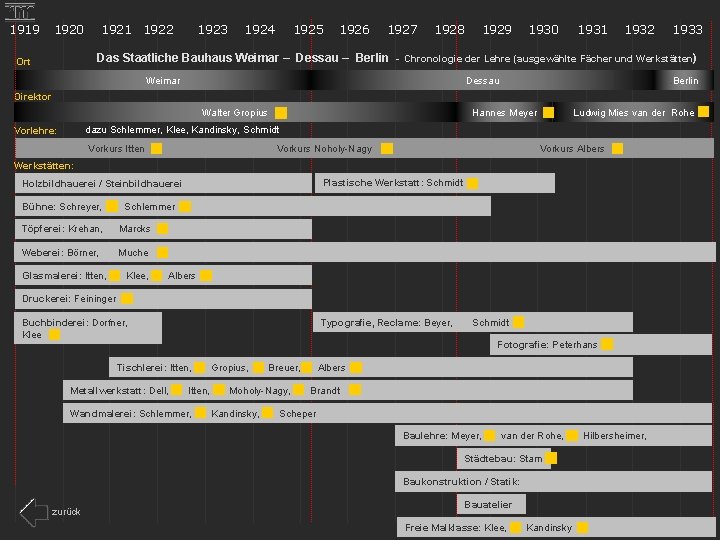Click the Dessau location bar
The height and width of the screenshot is (540, 720).
pos(483,80)
